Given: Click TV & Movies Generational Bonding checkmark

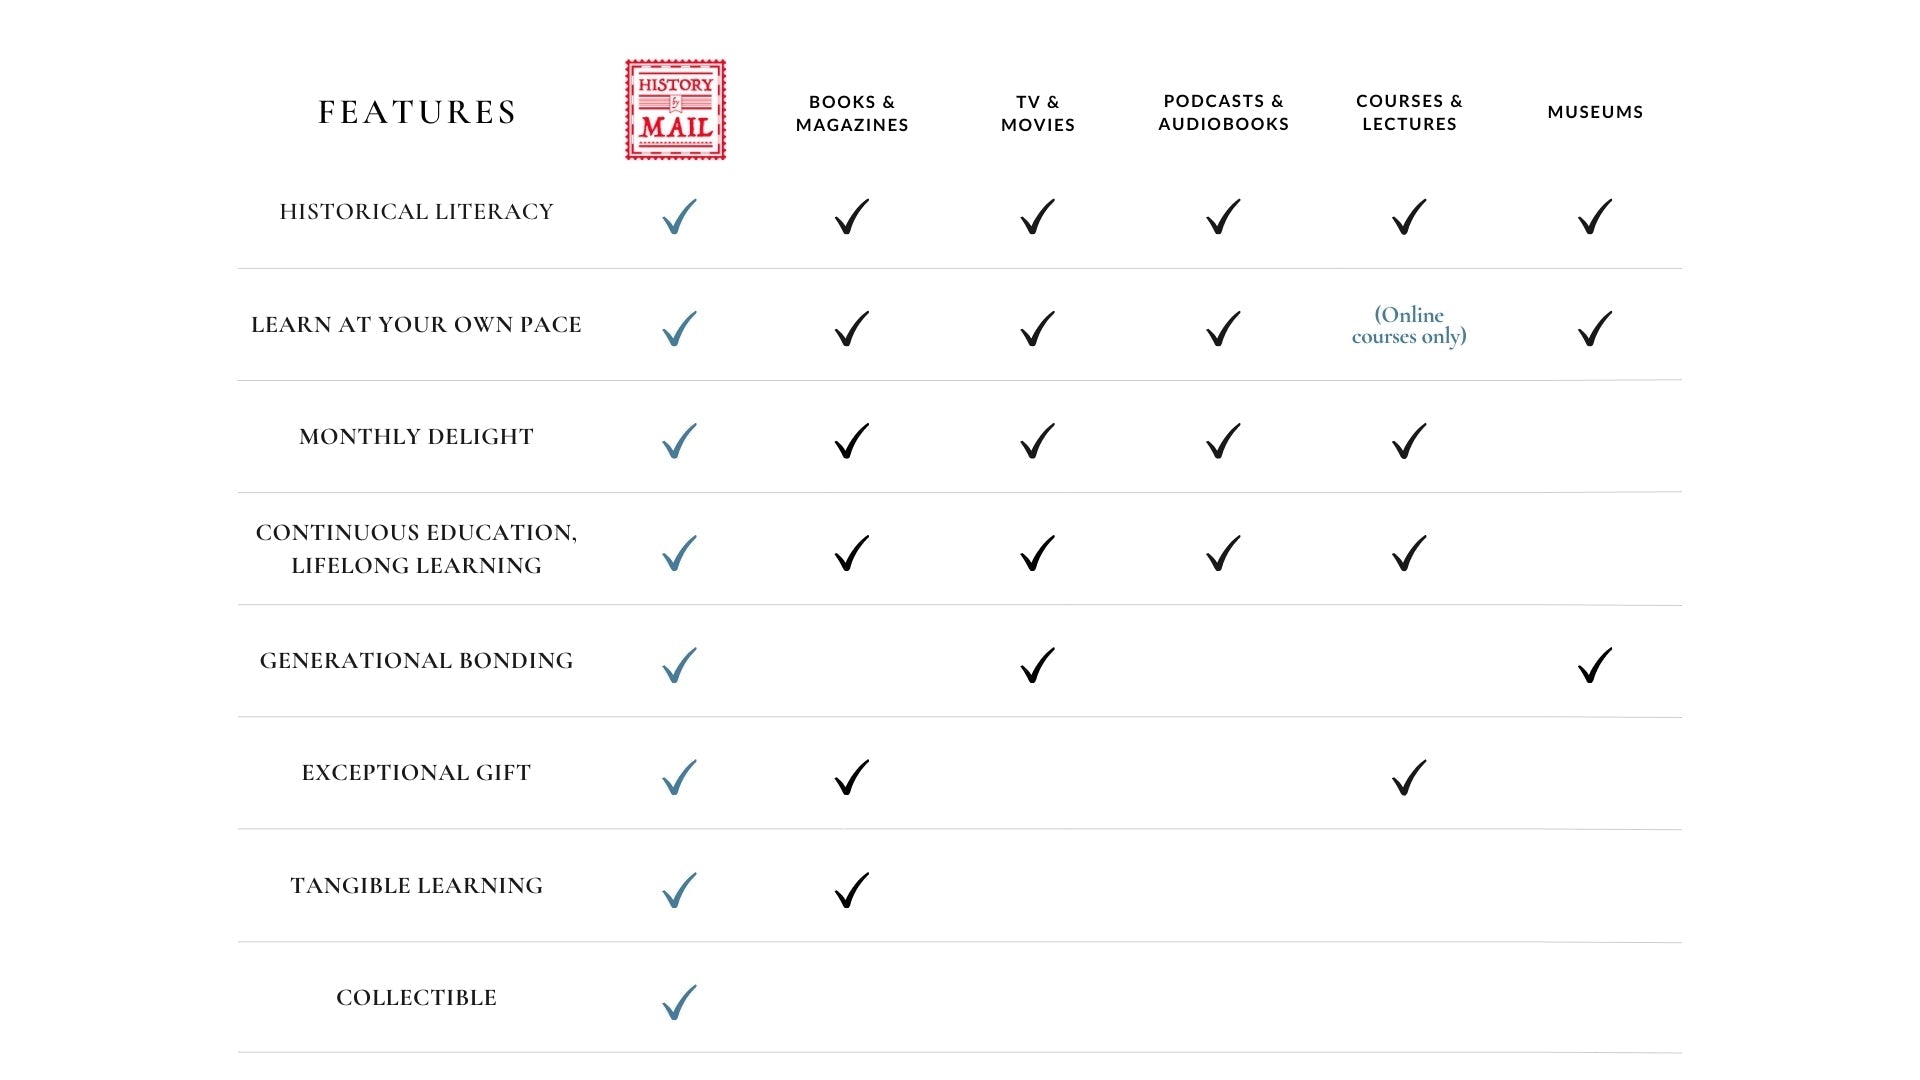Looking at the screenshot, I should tap(1037, 665).
